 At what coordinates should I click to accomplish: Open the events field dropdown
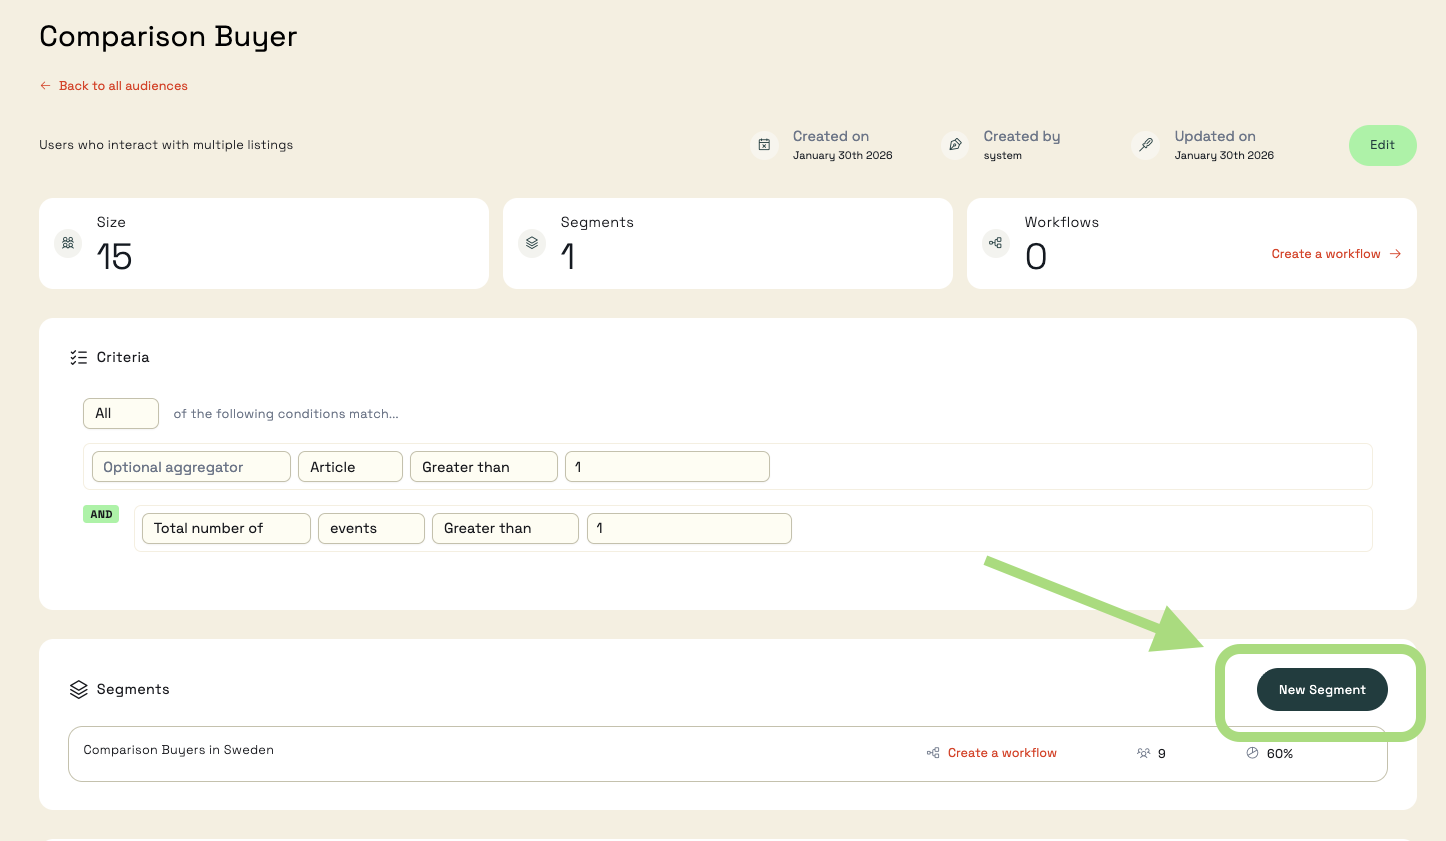pyautogui.click(x=371, y=528)
